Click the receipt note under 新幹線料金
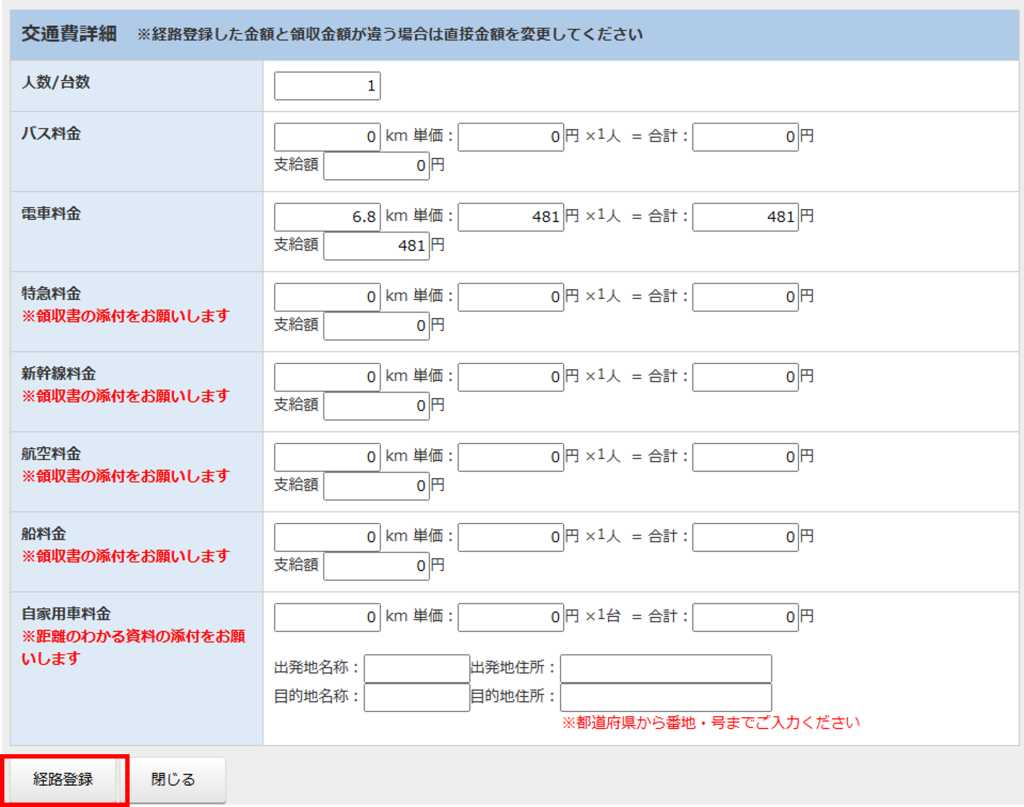The width and height of the screenshot is (1024, 807). [x=125, y=396]
